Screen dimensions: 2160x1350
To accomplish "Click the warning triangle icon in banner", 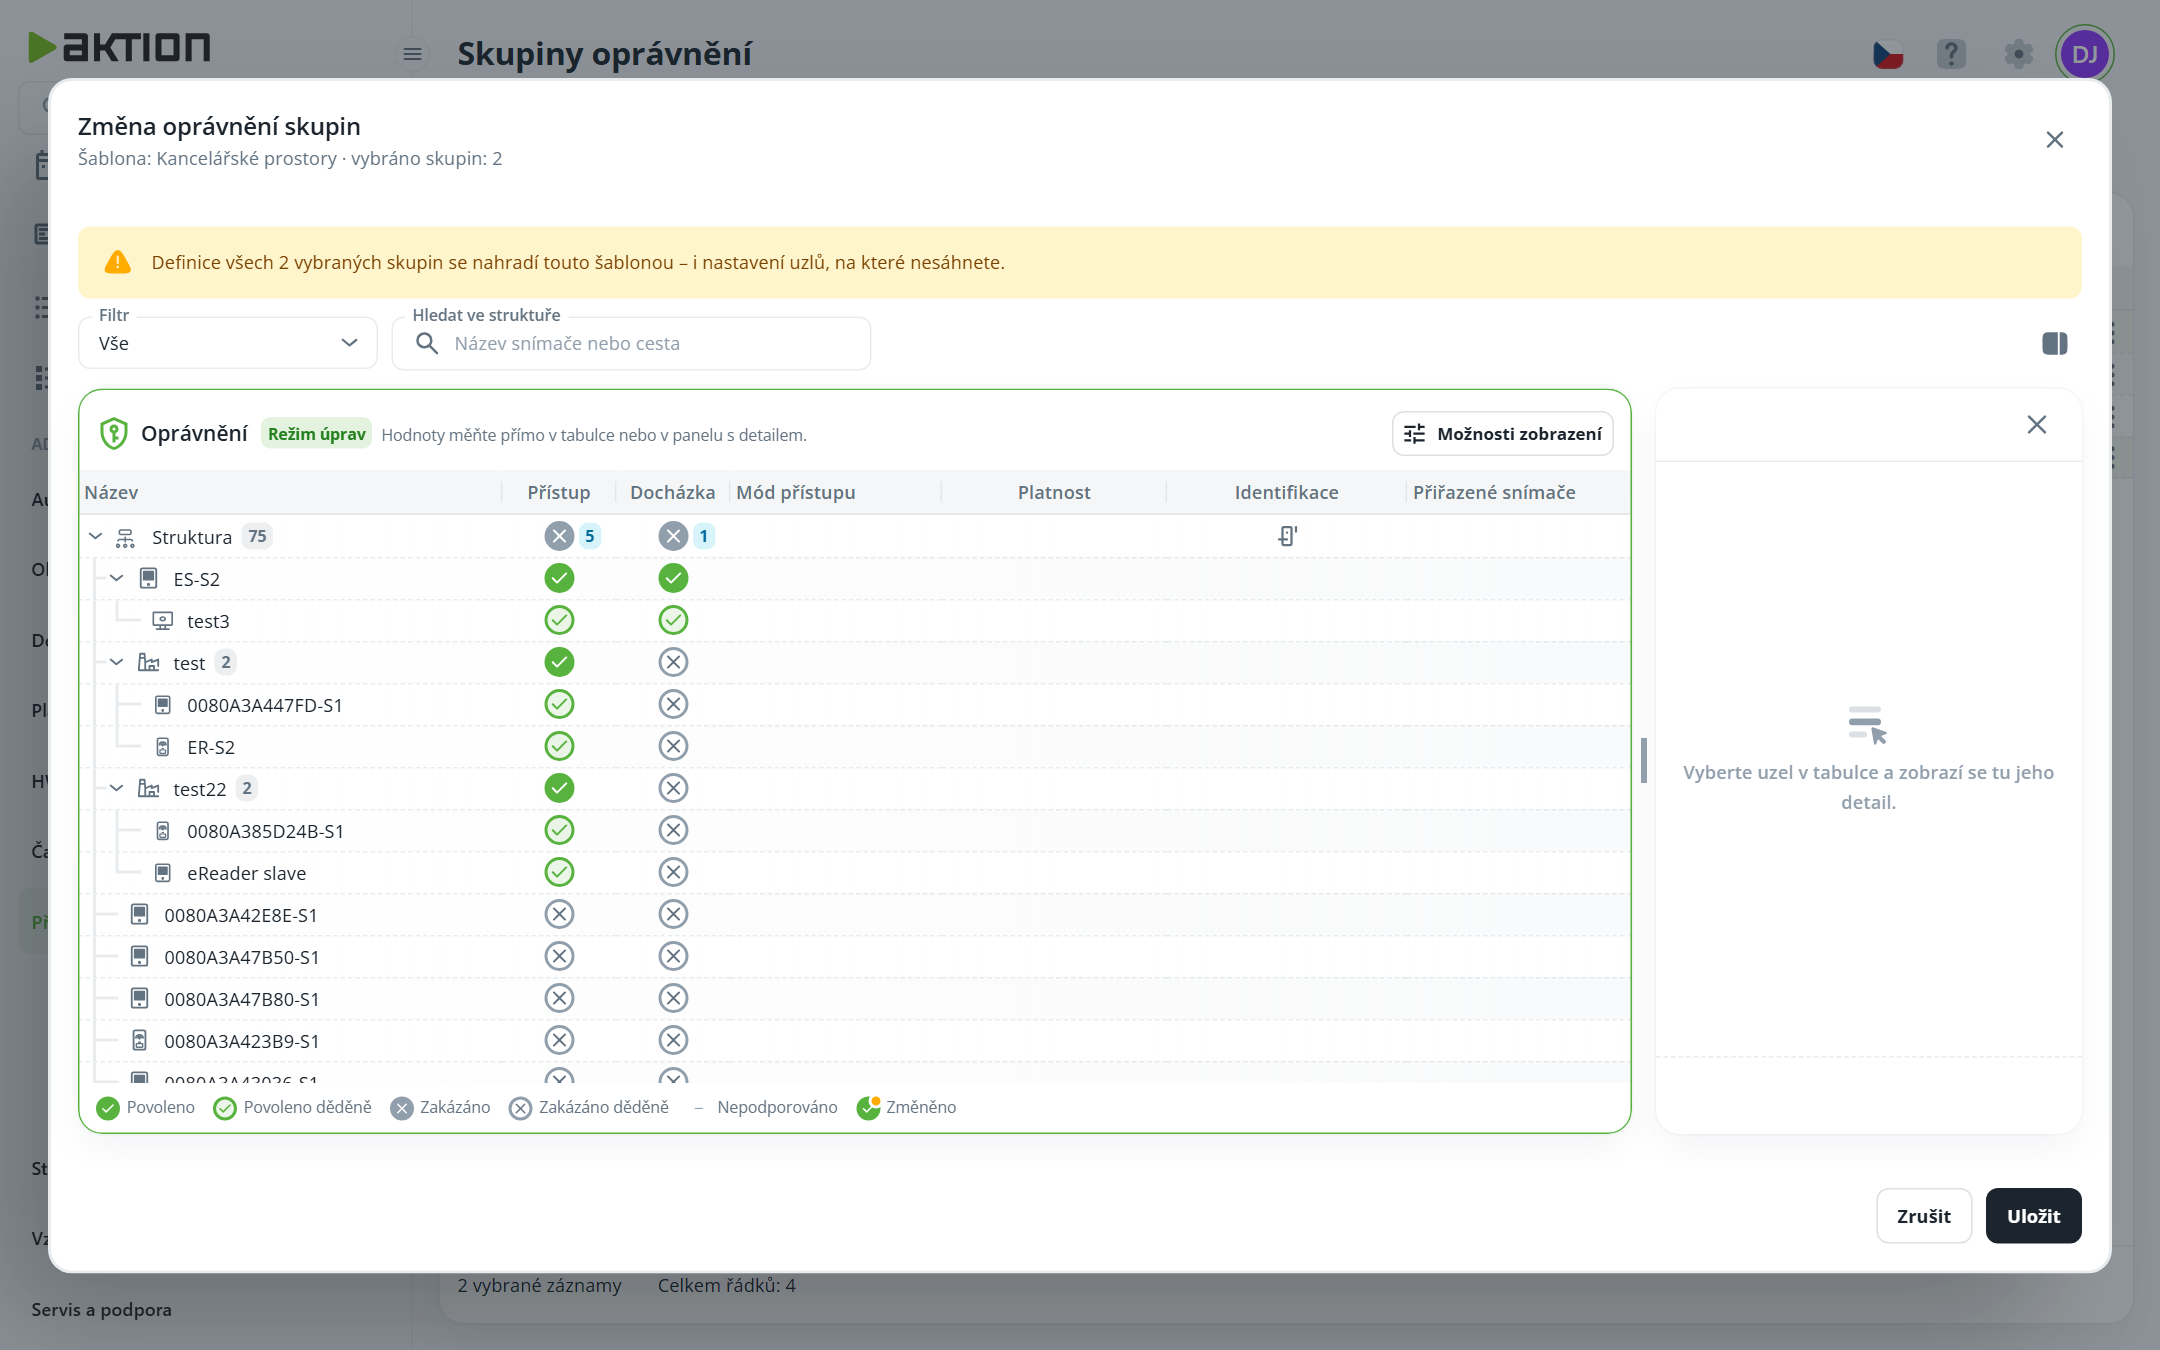I will 118,262.
